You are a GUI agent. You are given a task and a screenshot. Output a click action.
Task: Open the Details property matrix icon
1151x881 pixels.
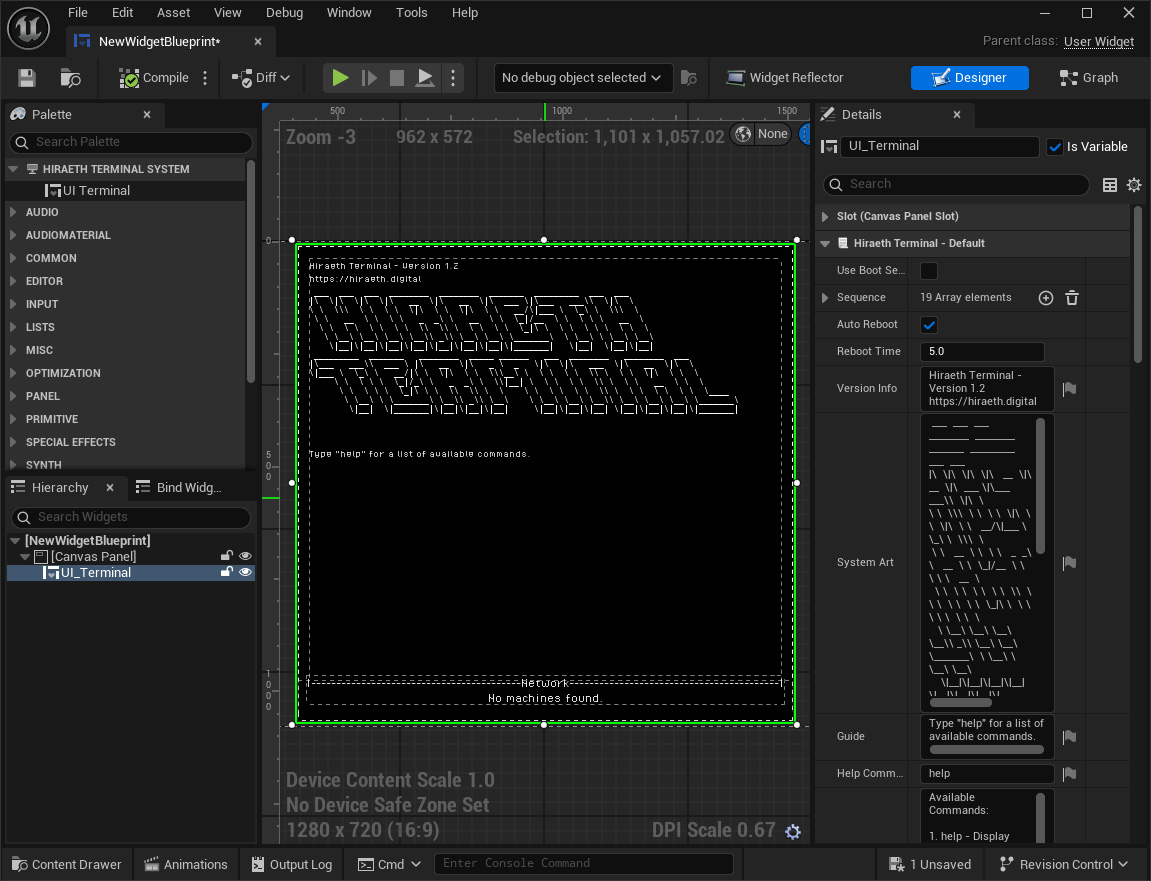click(x=1110, y=185)
